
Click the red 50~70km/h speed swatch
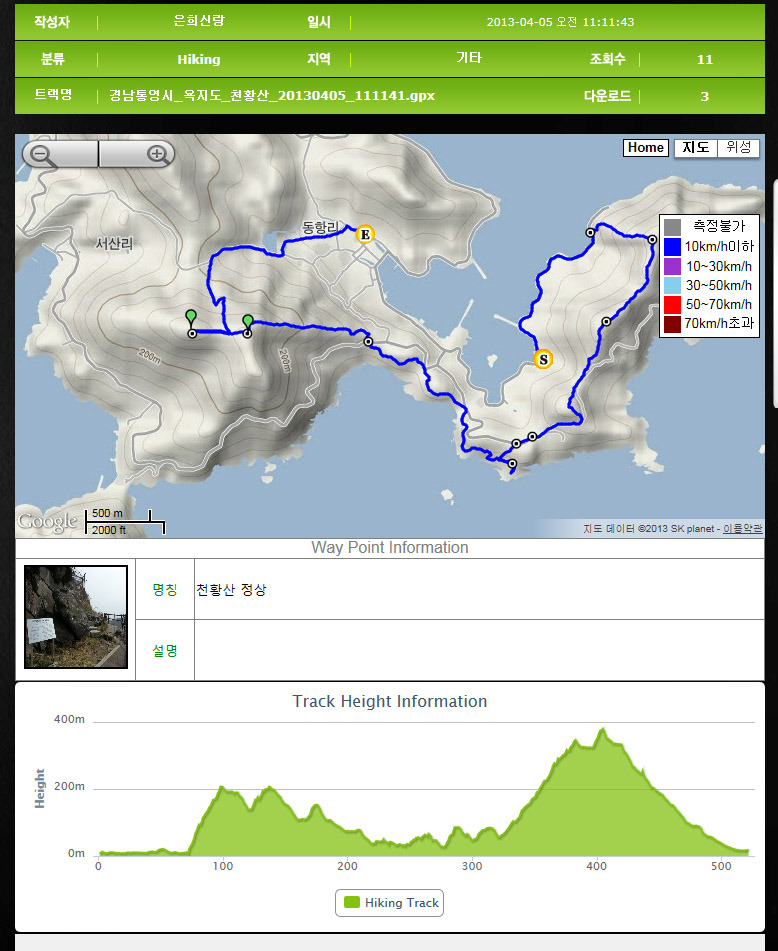coord(672,304)
